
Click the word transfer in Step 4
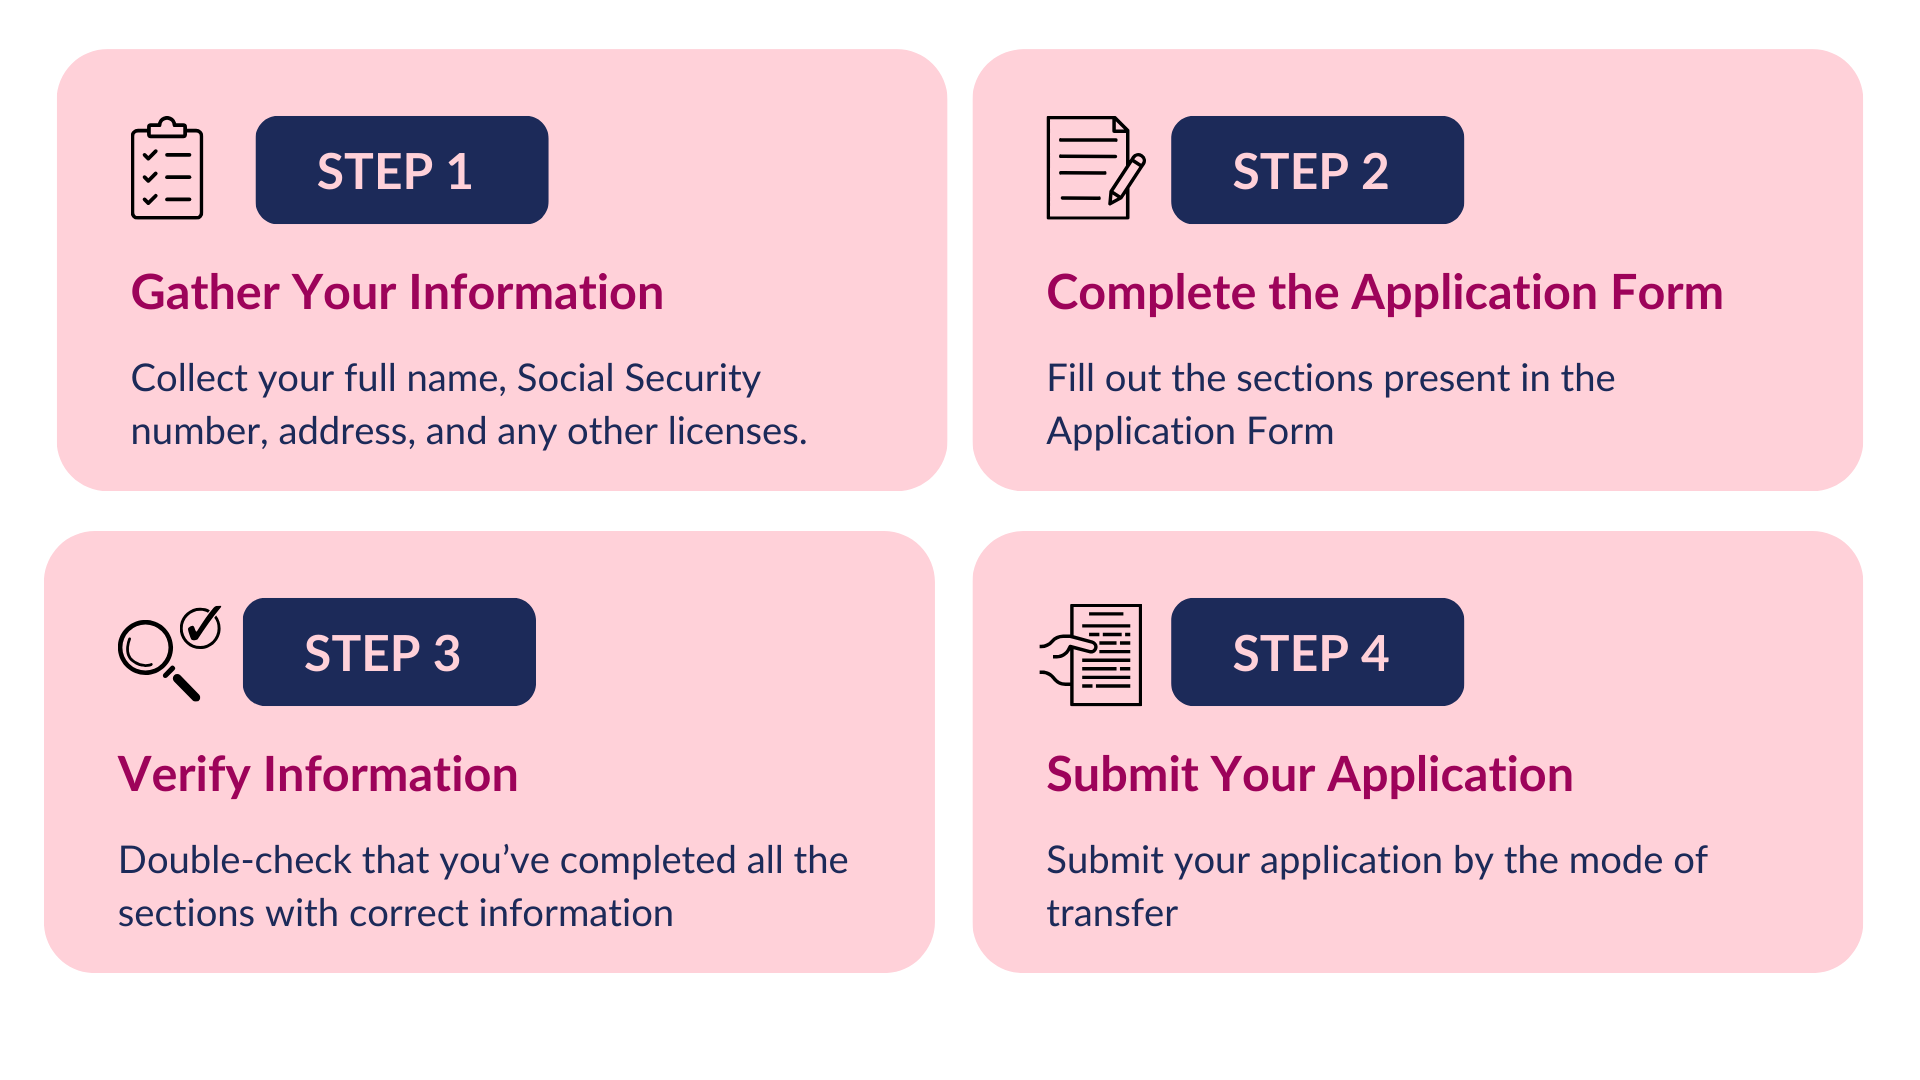pos(1112,914)
